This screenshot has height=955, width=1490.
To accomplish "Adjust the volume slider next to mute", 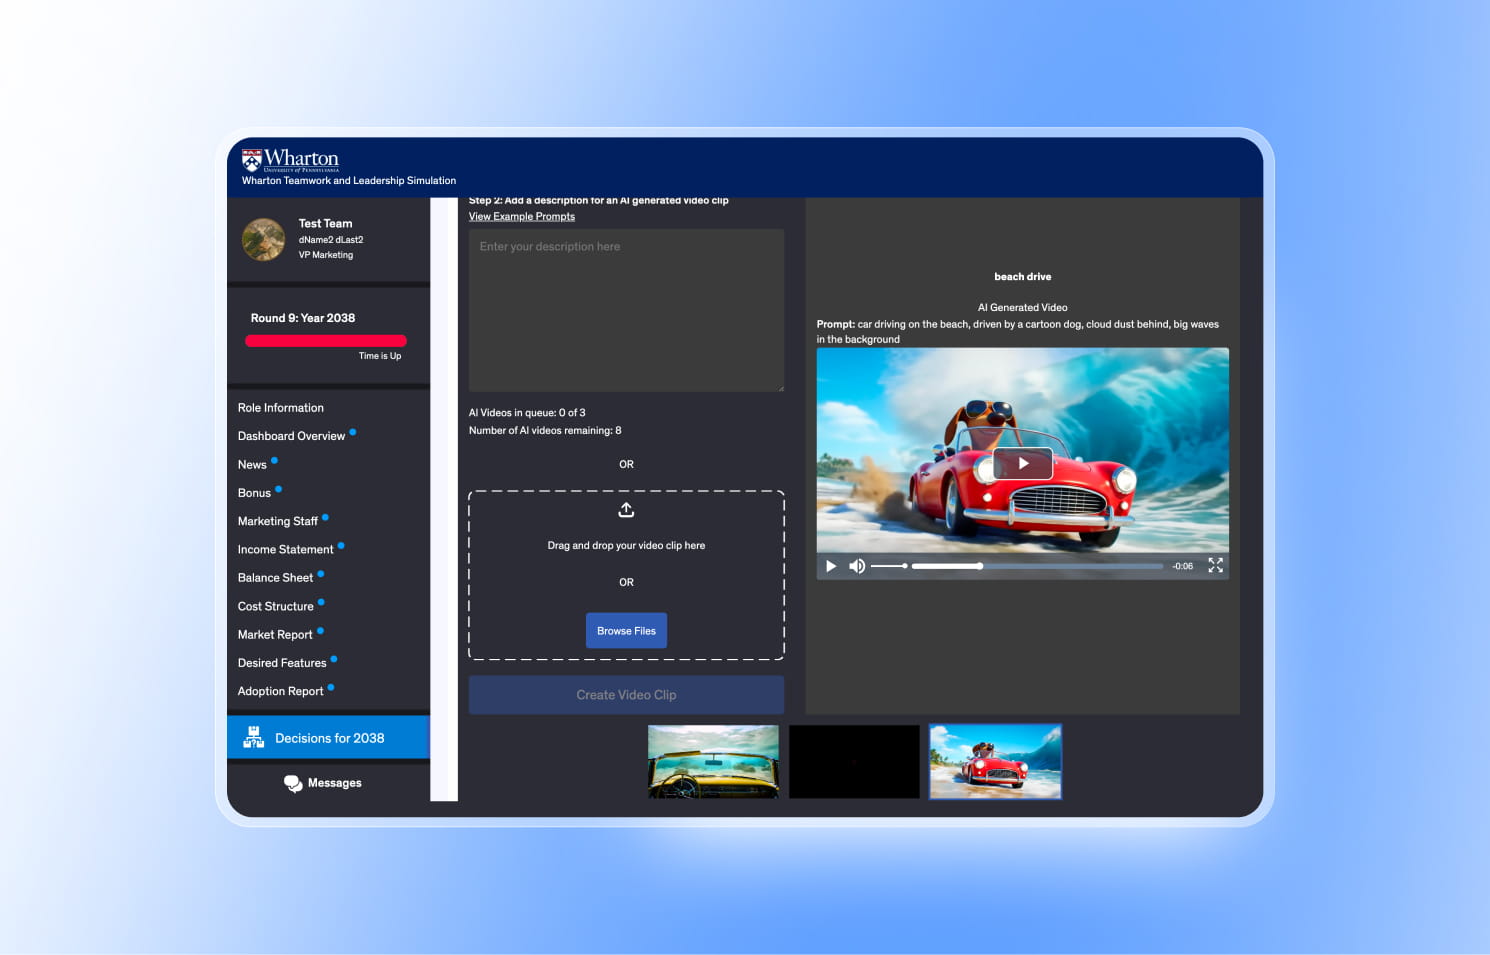I will pos(887,566).
